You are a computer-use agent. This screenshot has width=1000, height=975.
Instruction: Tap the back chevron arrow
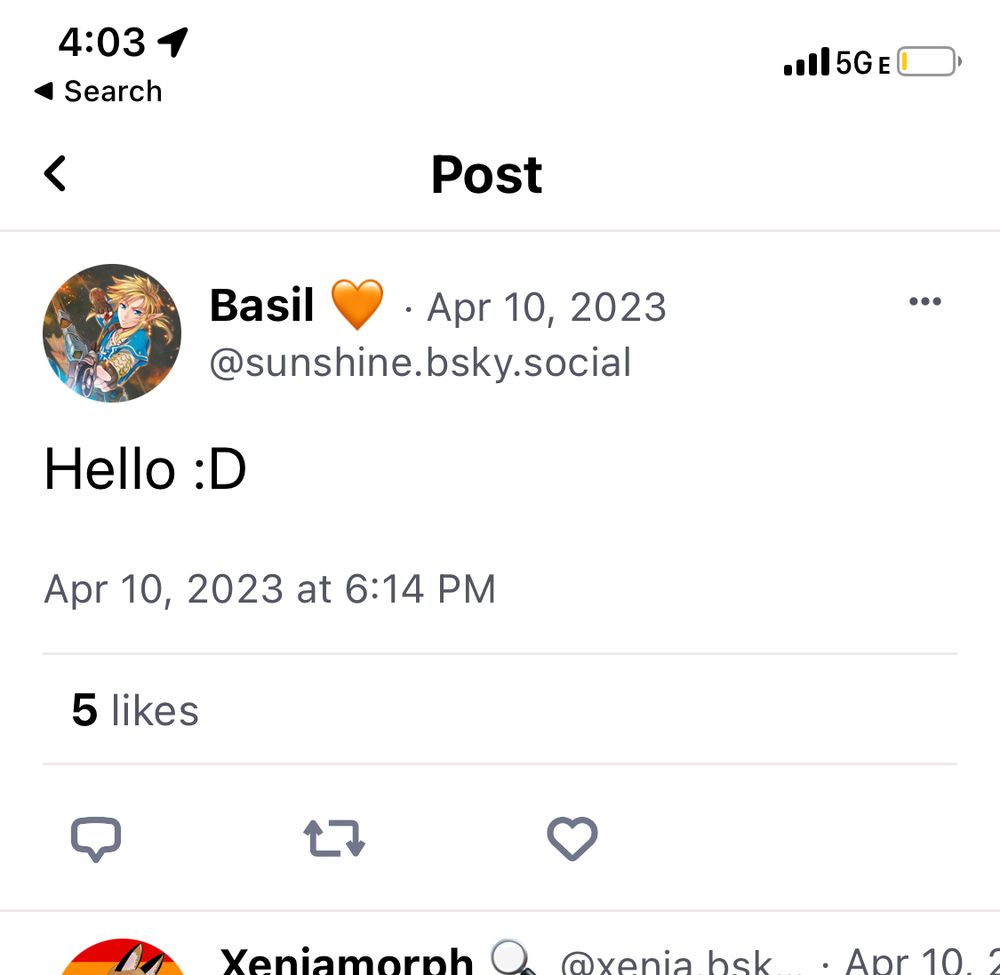(55, 174)
